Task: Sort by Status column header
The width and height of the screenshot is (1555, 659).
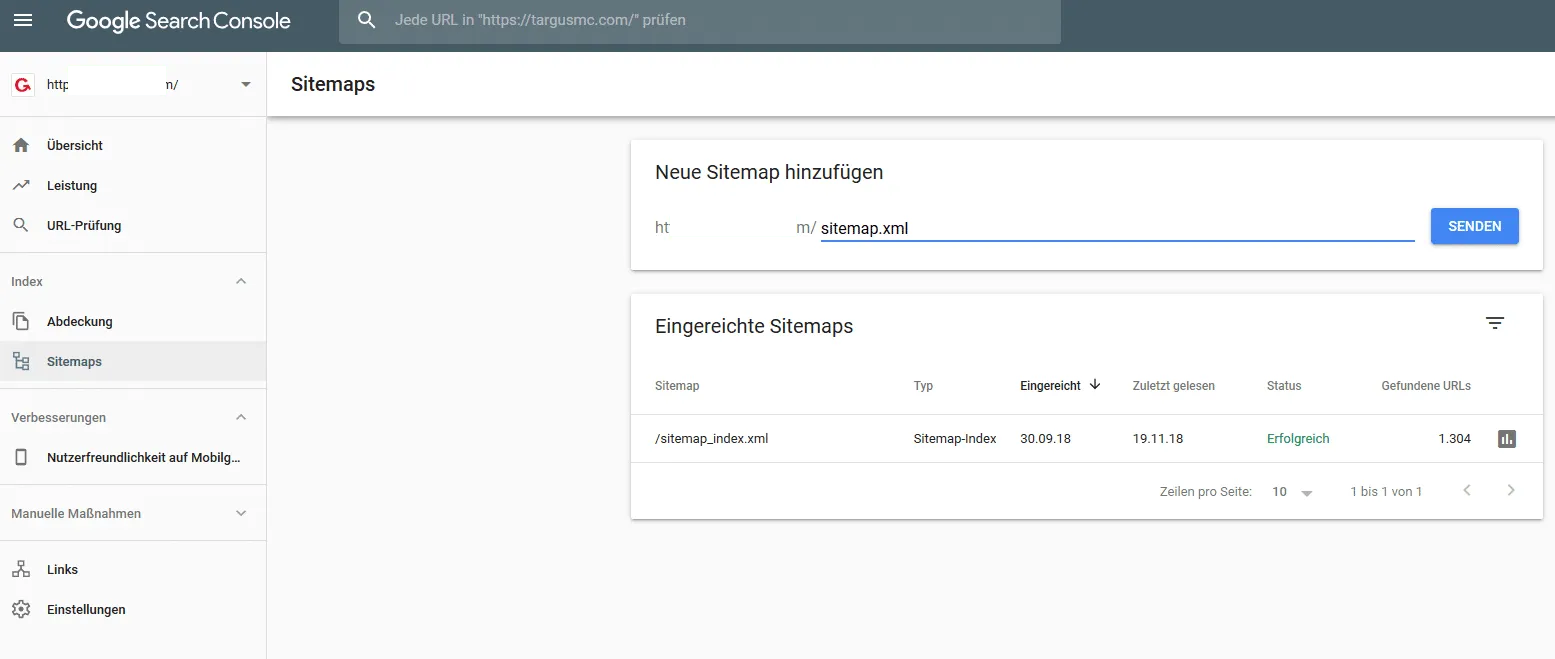Action: click(1284, 386)
